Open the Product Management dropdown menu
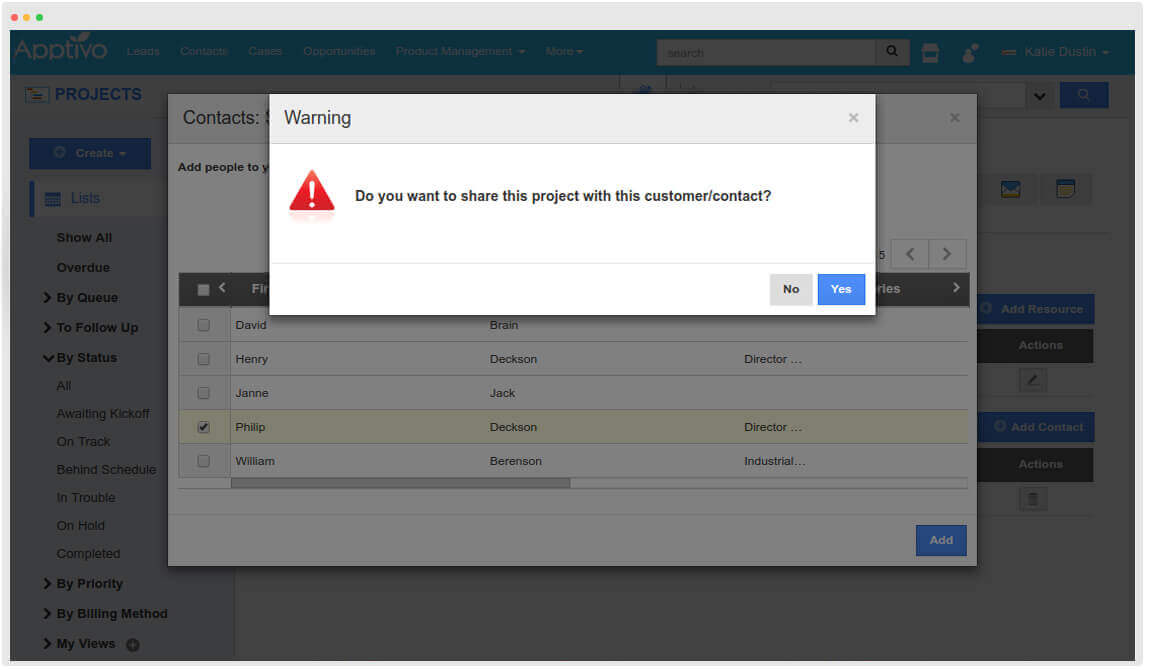 click(x=460, y=52)
